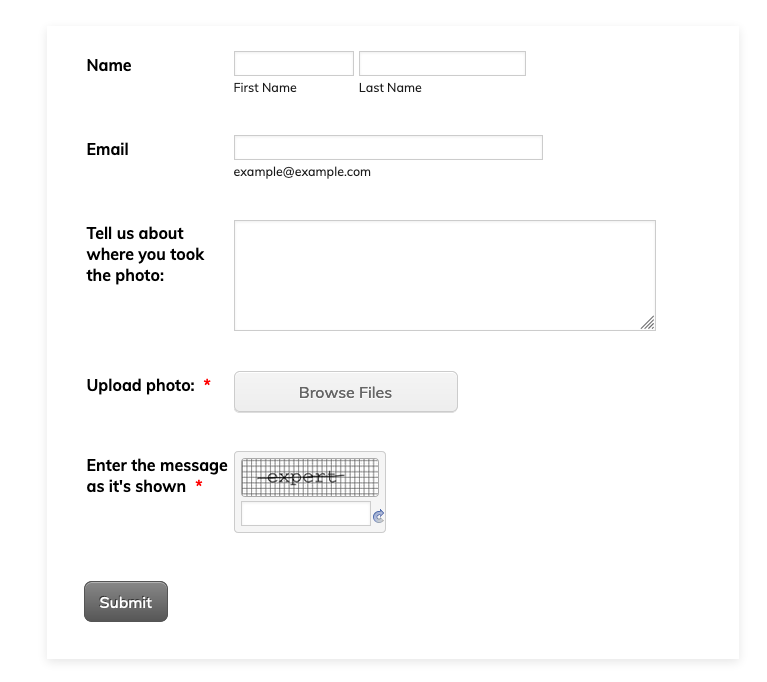767x682 pixels.
Task: Click the bold Name label
Action: (109, 65)
